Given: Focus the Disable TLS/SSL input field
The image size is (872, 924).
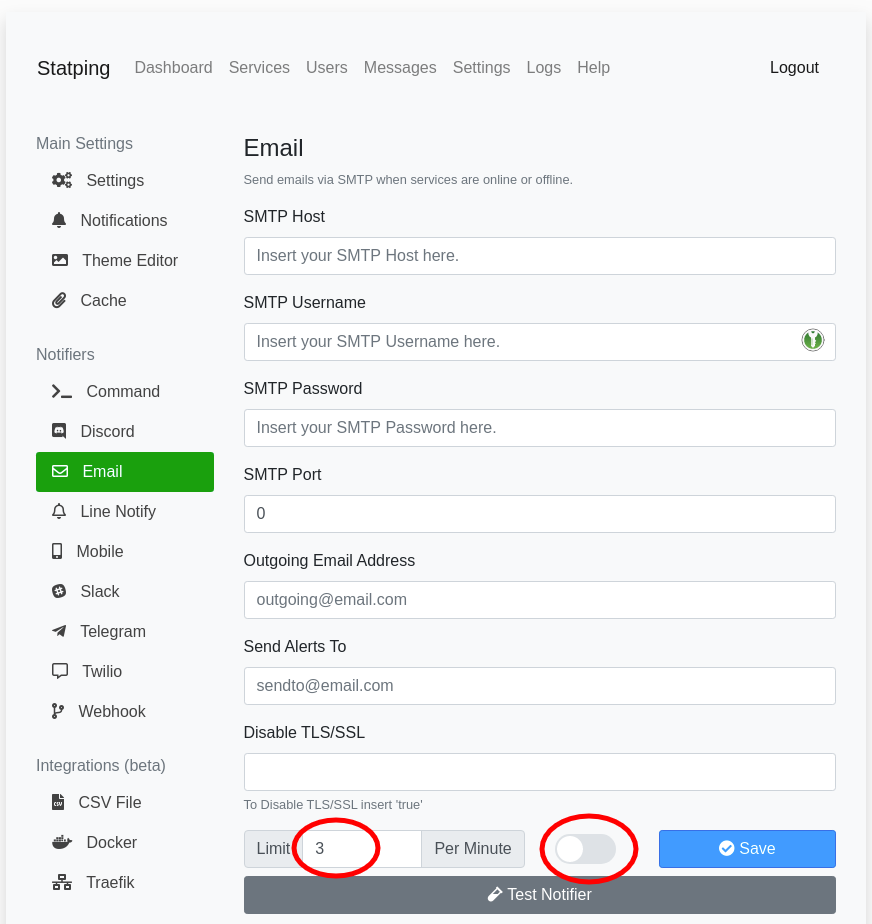Looking at the screenshot, I should [x=540, y=773].
